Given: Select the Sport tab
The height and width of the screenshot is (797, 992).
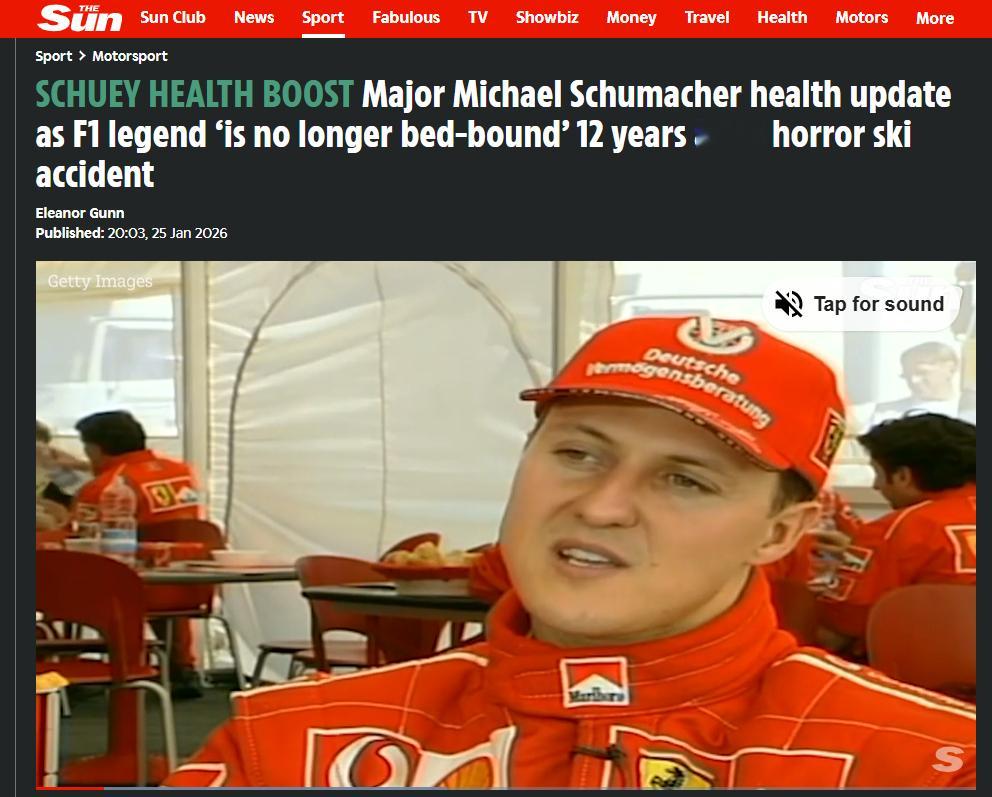Looking at the screenshot, I should [323, 18].
